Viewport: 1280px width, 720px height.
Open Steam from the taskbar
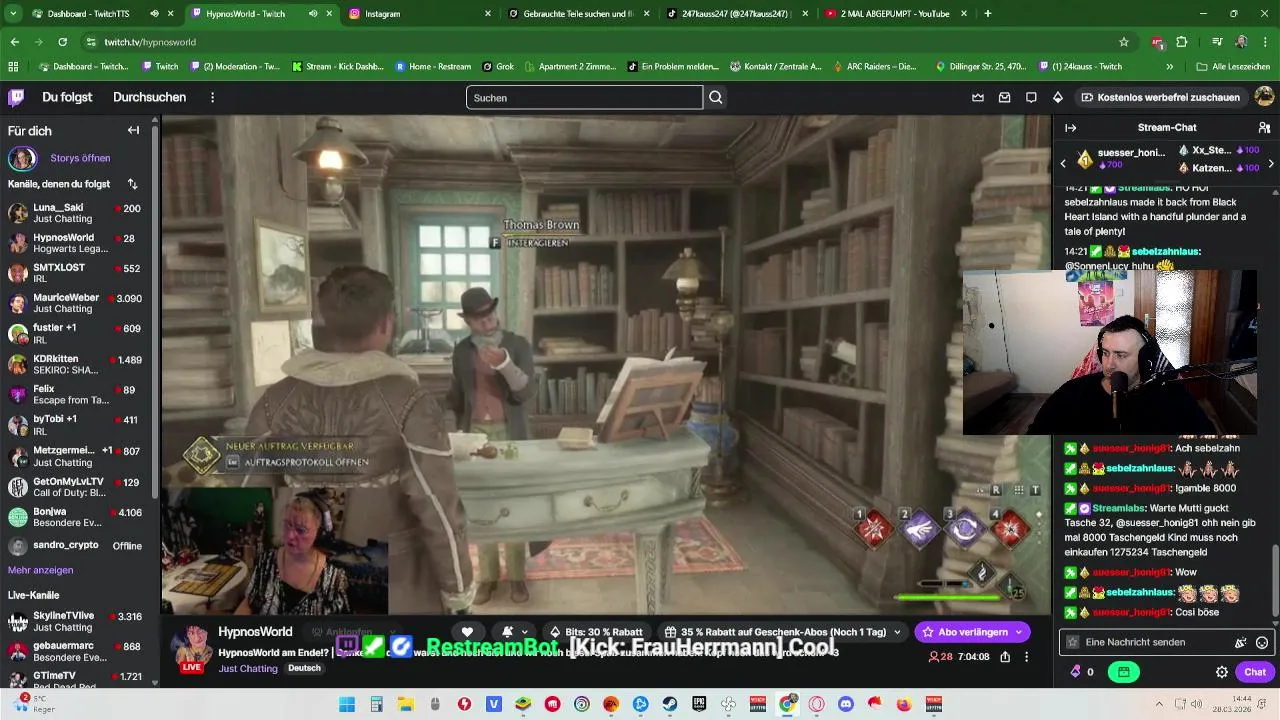tap(670, 704)
